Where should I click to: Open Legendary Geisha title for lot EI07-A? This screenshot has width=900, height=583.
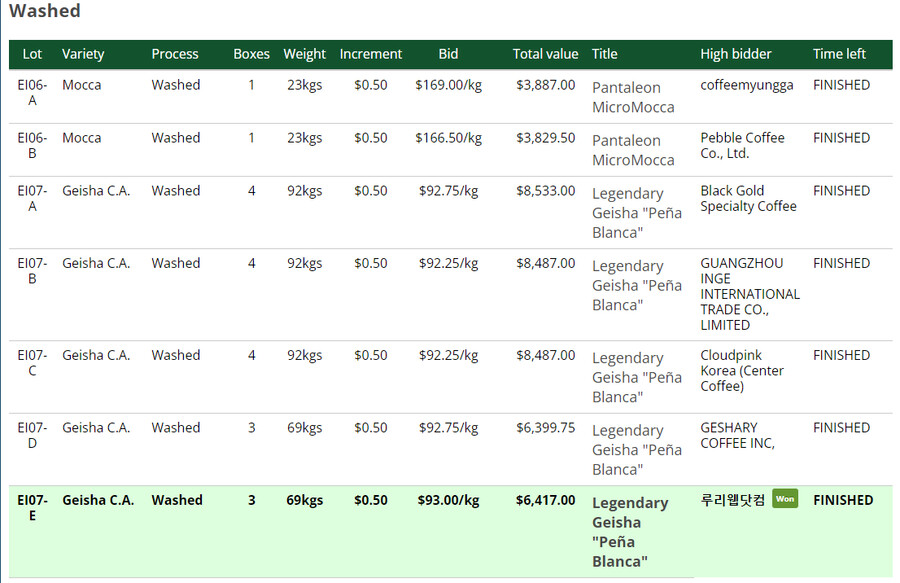[636, 212]
